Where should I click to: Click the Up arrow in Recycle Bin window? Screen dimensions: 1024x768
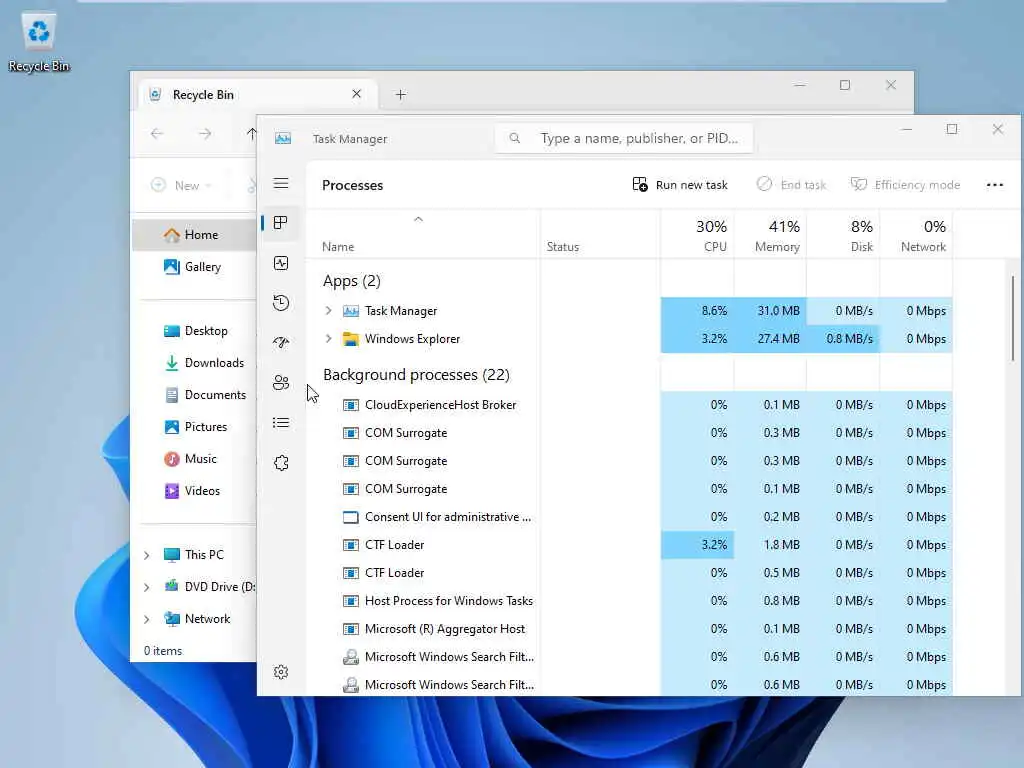click(251, 134)
